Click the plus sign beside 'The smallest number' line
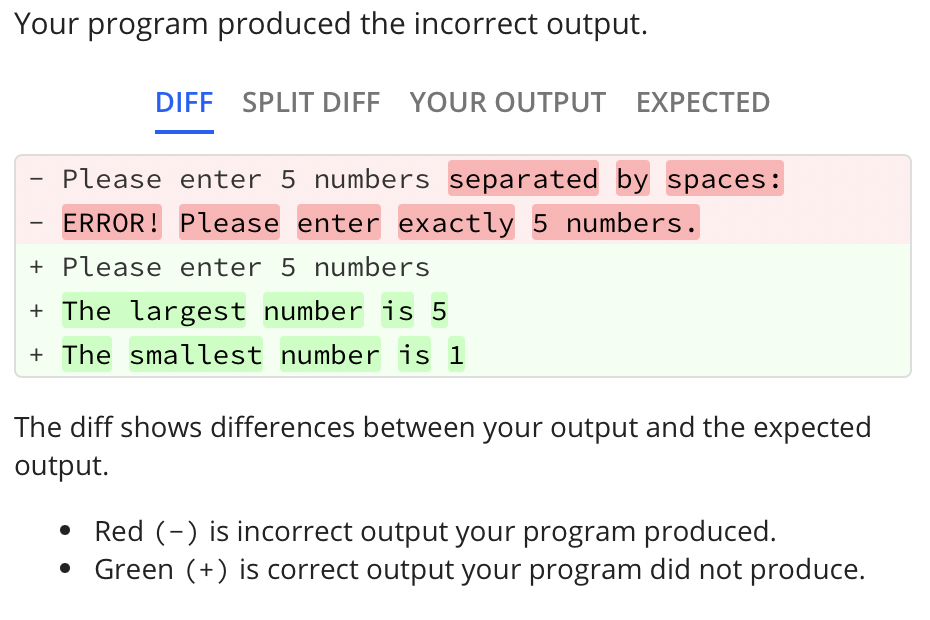The height and width of the screenshot is (620, 930). point(36,355)
